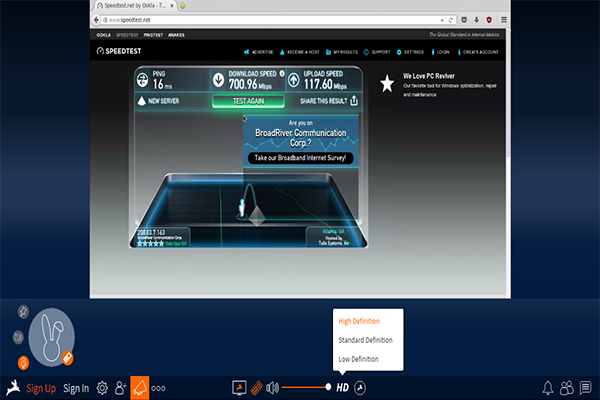Click the round rabbit icon beside HD
Screen dimensions: 600x400
click(x=360, y=388)
